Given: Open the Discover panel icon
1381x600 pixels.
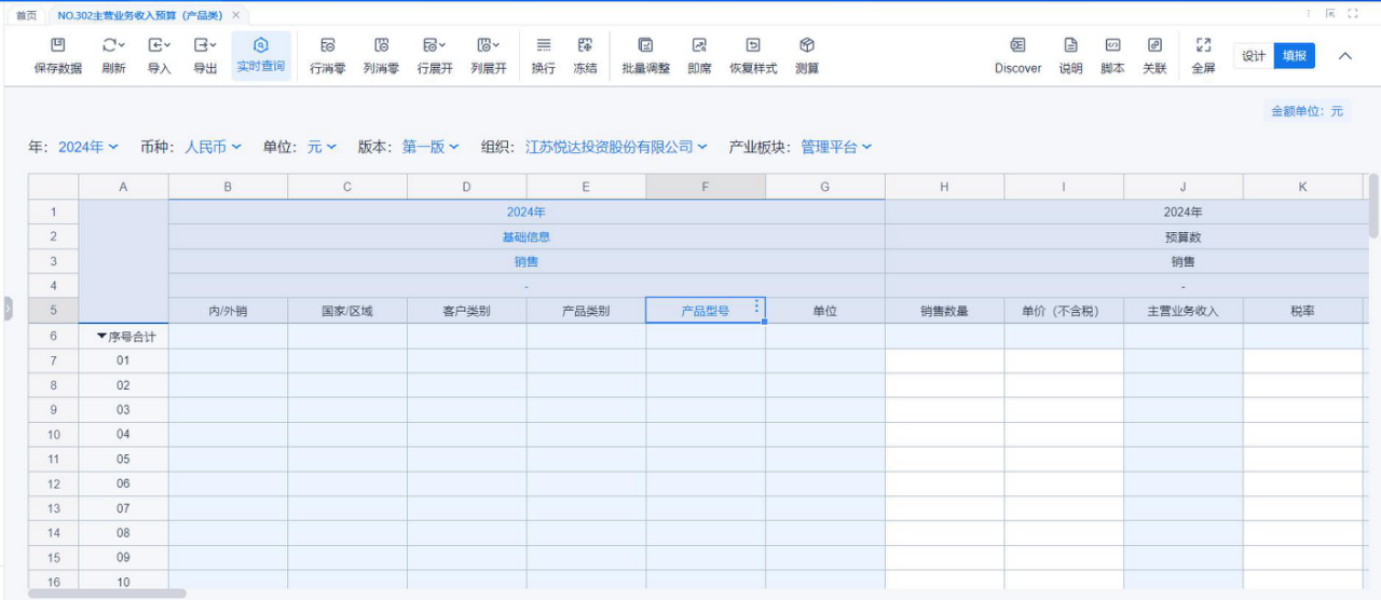Looking at the screenshot, I should [1017, 46].
